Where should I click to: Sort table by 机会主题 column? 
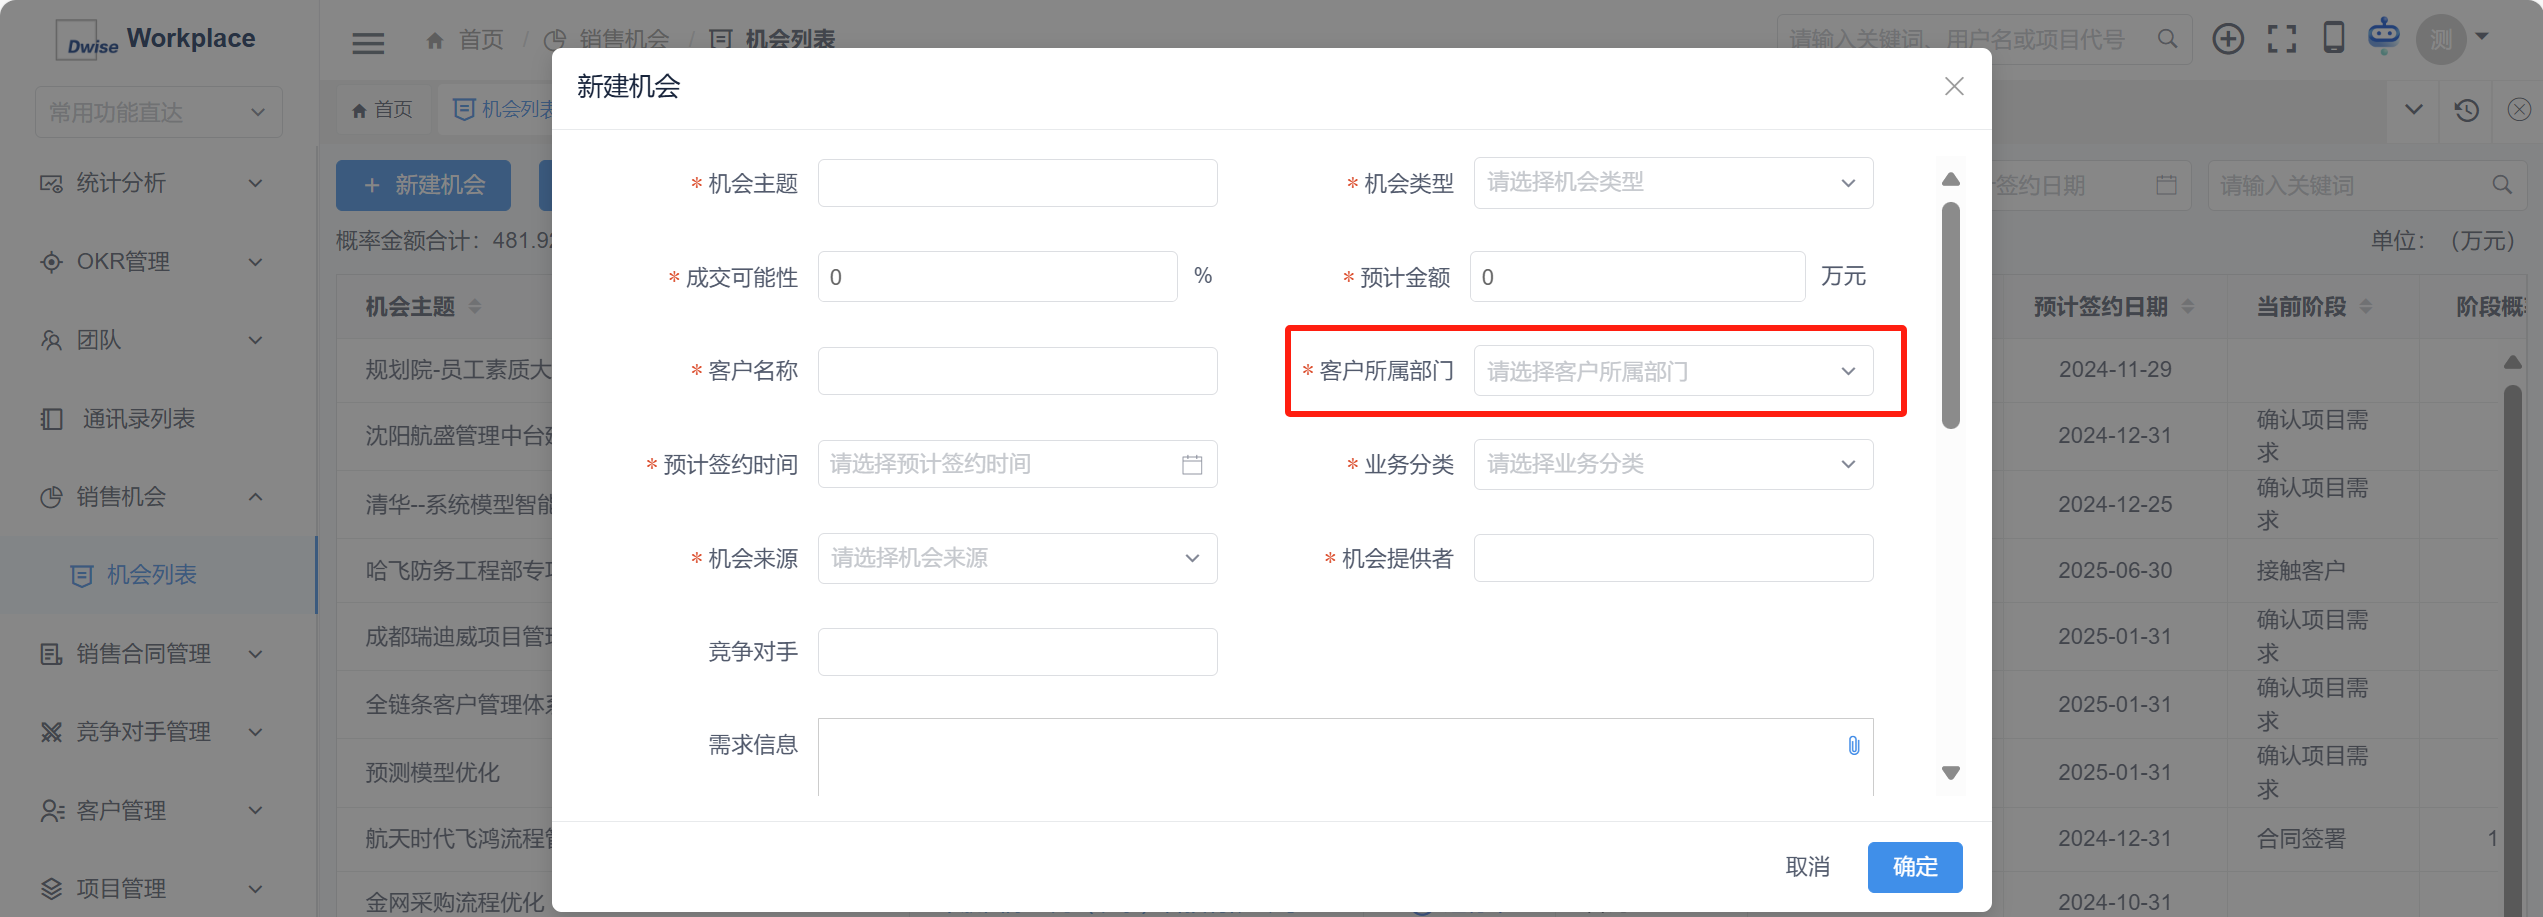(x=475, y=306)
